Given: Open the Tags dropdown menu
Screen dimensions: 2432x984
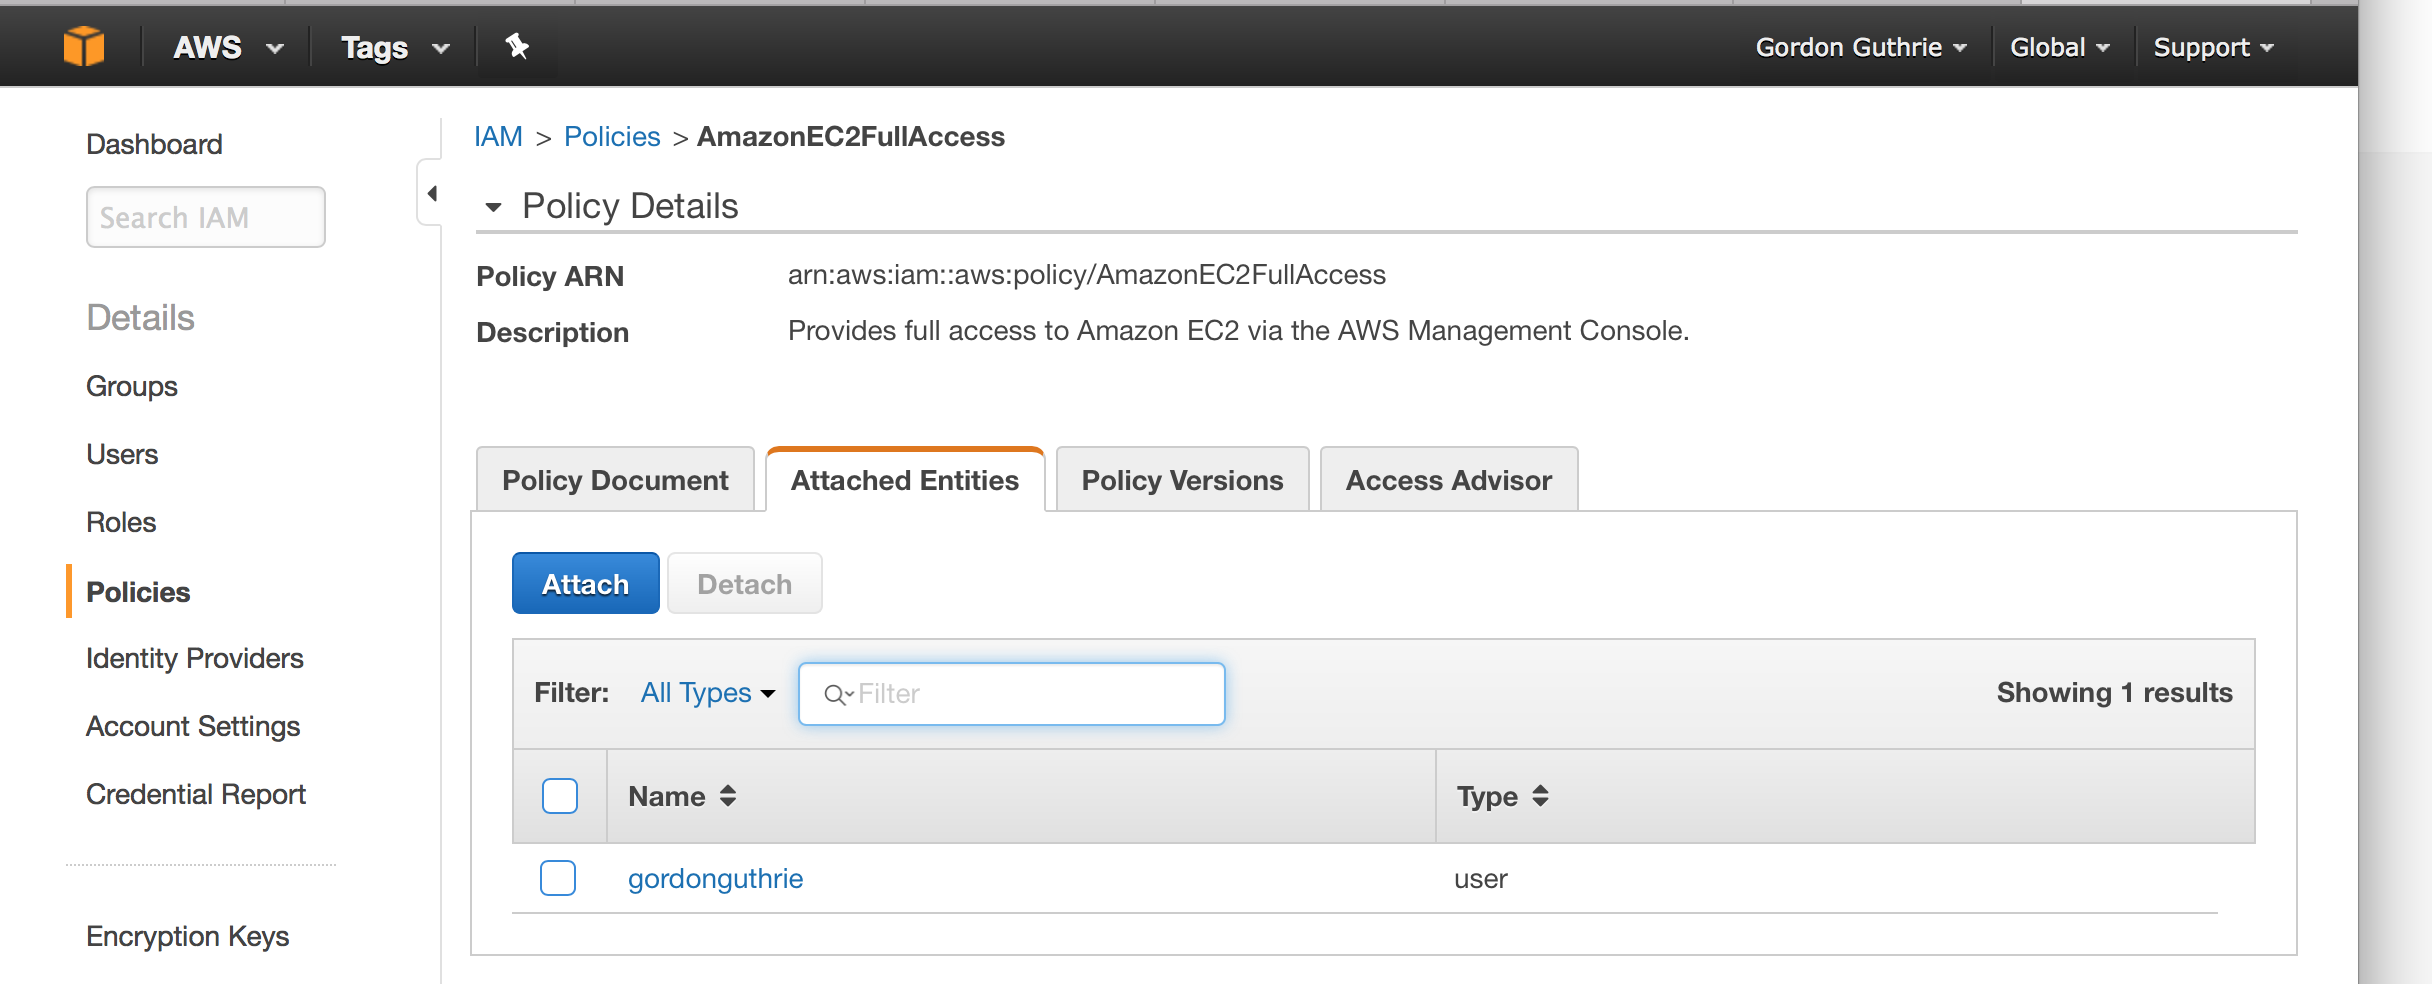Looking at the screenshot, I should (395, 47).
